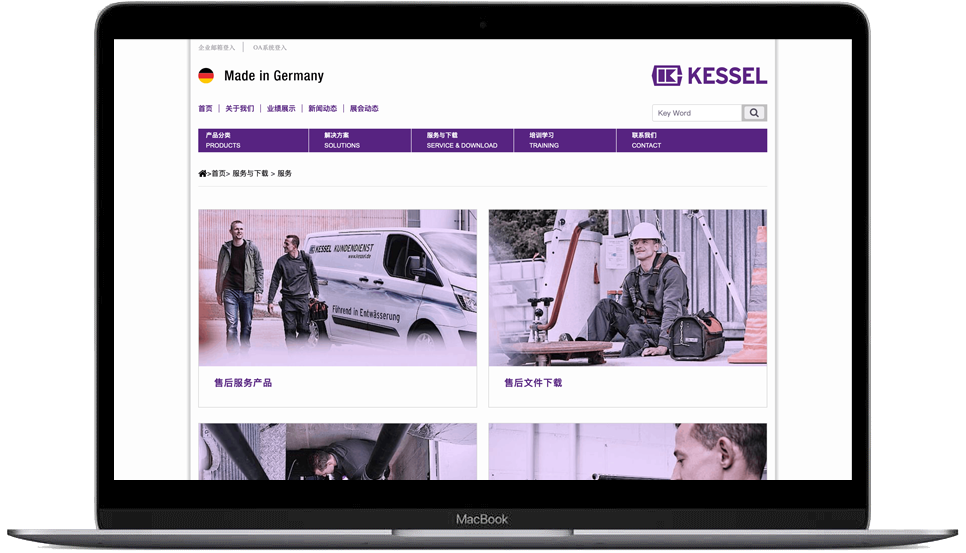Open the PRODUCTS menu
The height and width of the screenshot is (553, 966).
click(253, 140)
